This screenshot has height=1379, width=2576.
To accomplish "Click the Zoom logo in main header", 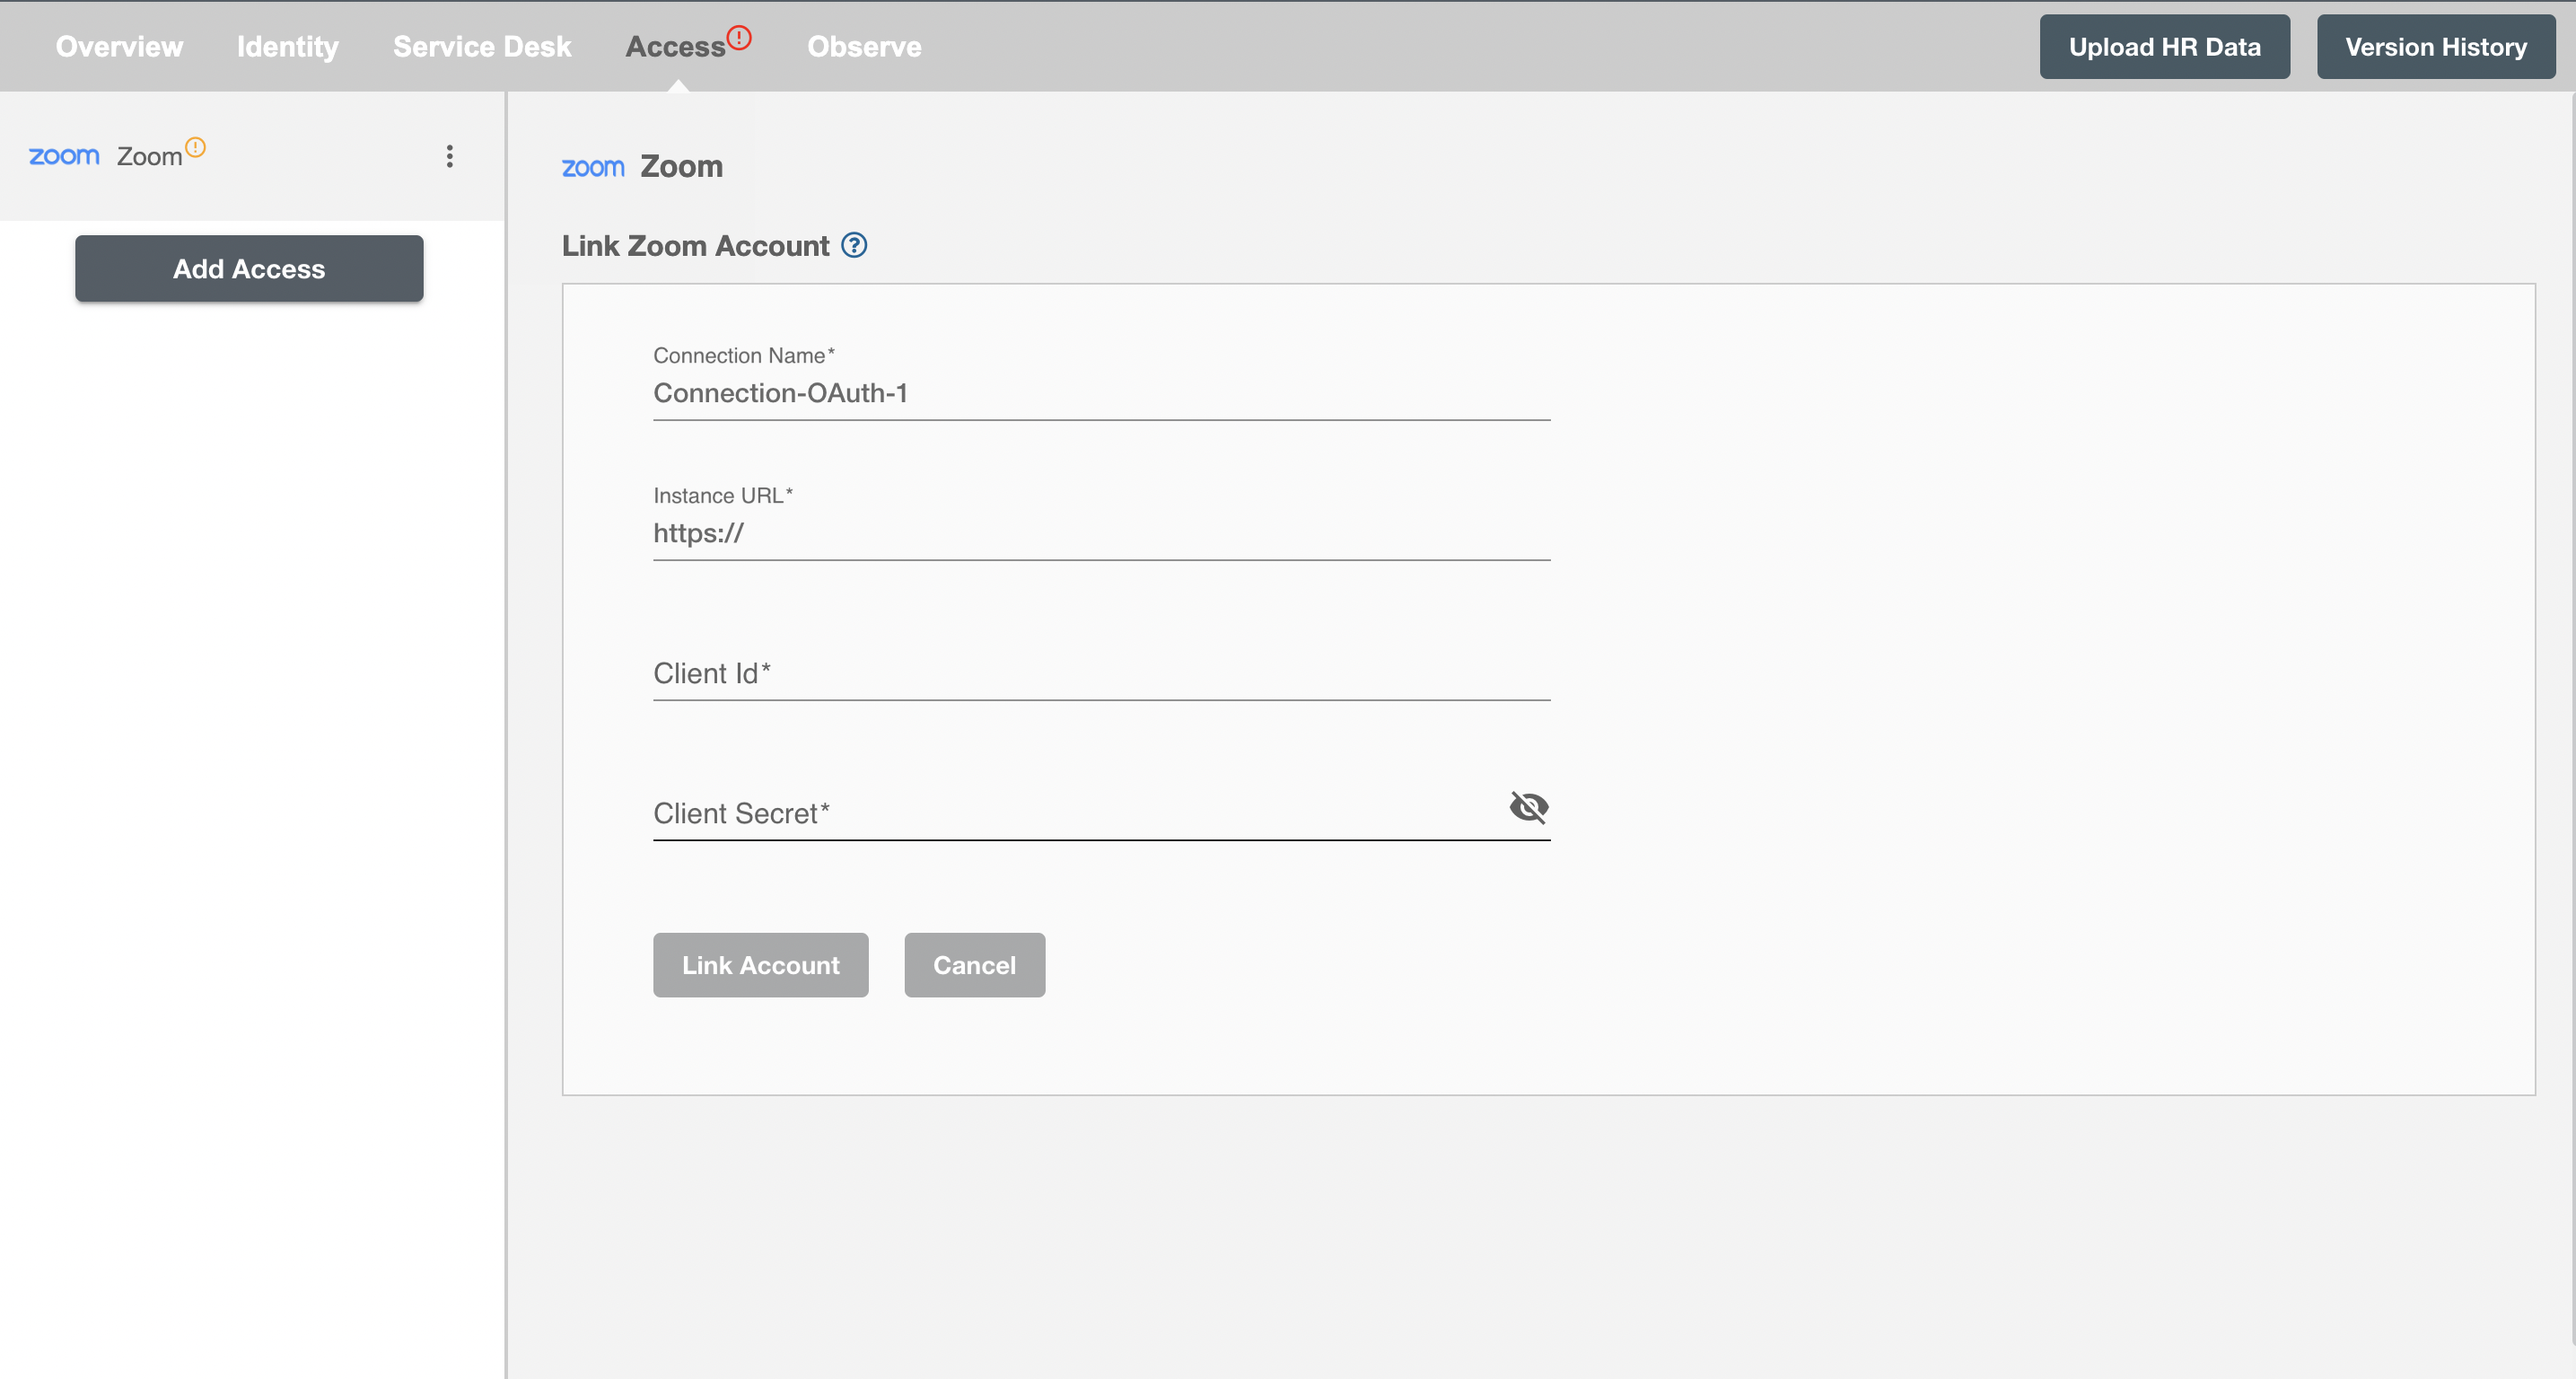I will (x=593, y=167).
